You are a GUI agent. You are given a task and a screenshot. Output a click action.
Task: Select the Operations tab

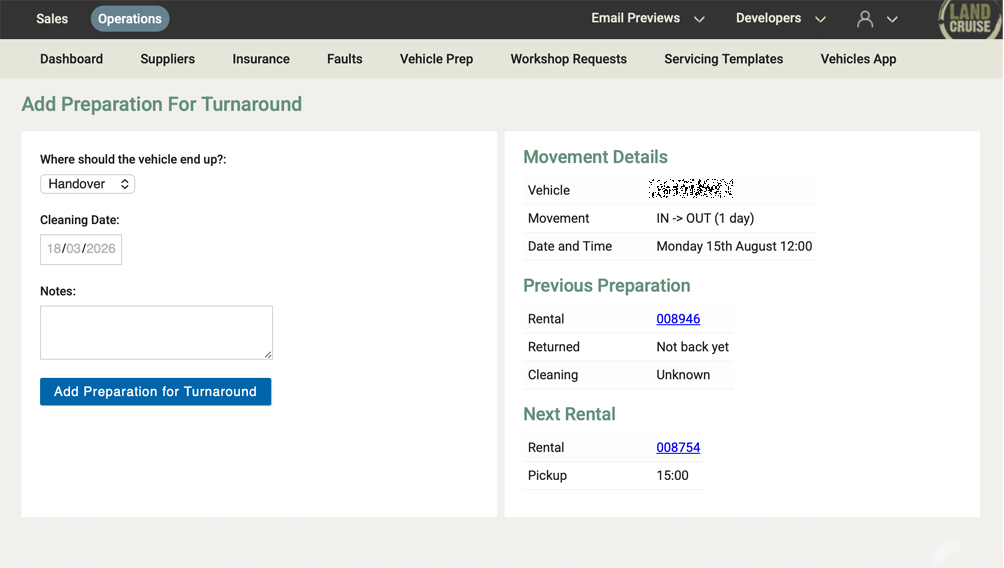(130, 19)
